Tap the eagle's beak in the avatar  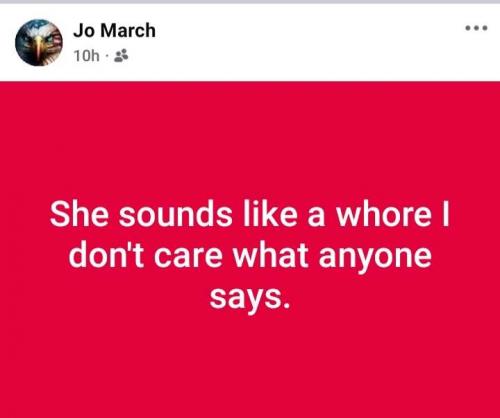click(x=38, y=47)
